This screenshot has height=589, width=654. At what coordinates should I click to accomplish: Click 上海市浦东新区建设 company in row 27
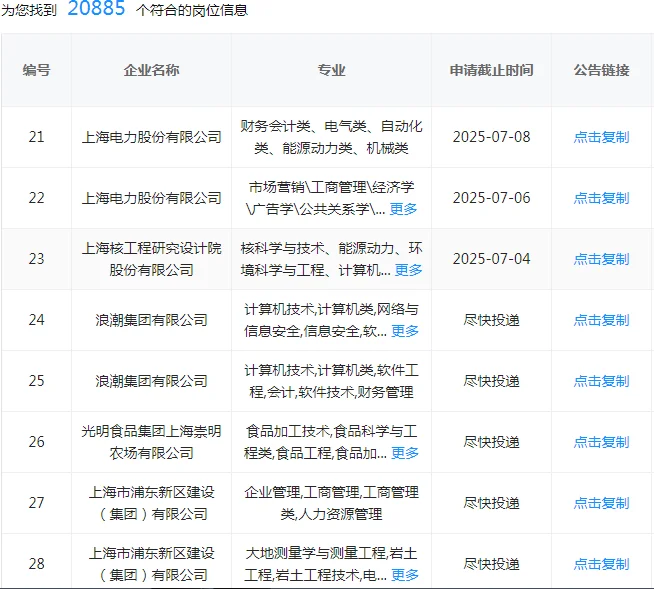click(x=151, y=503)
